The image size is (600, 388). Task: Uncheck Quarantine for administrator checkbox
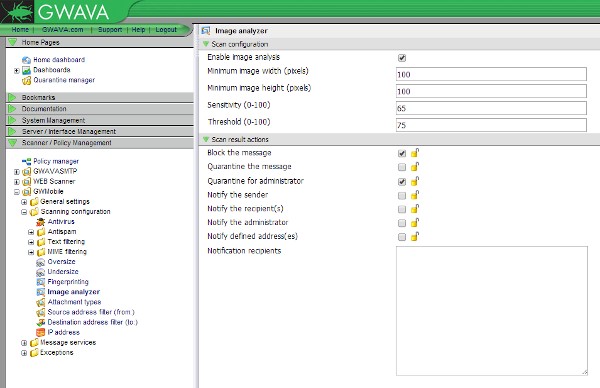[402, 182]
